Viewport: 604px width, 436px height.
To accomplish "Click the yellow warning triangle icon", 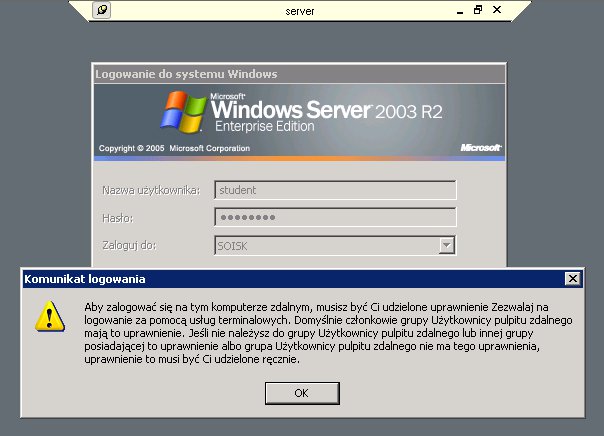I will (x=50, y=316).
